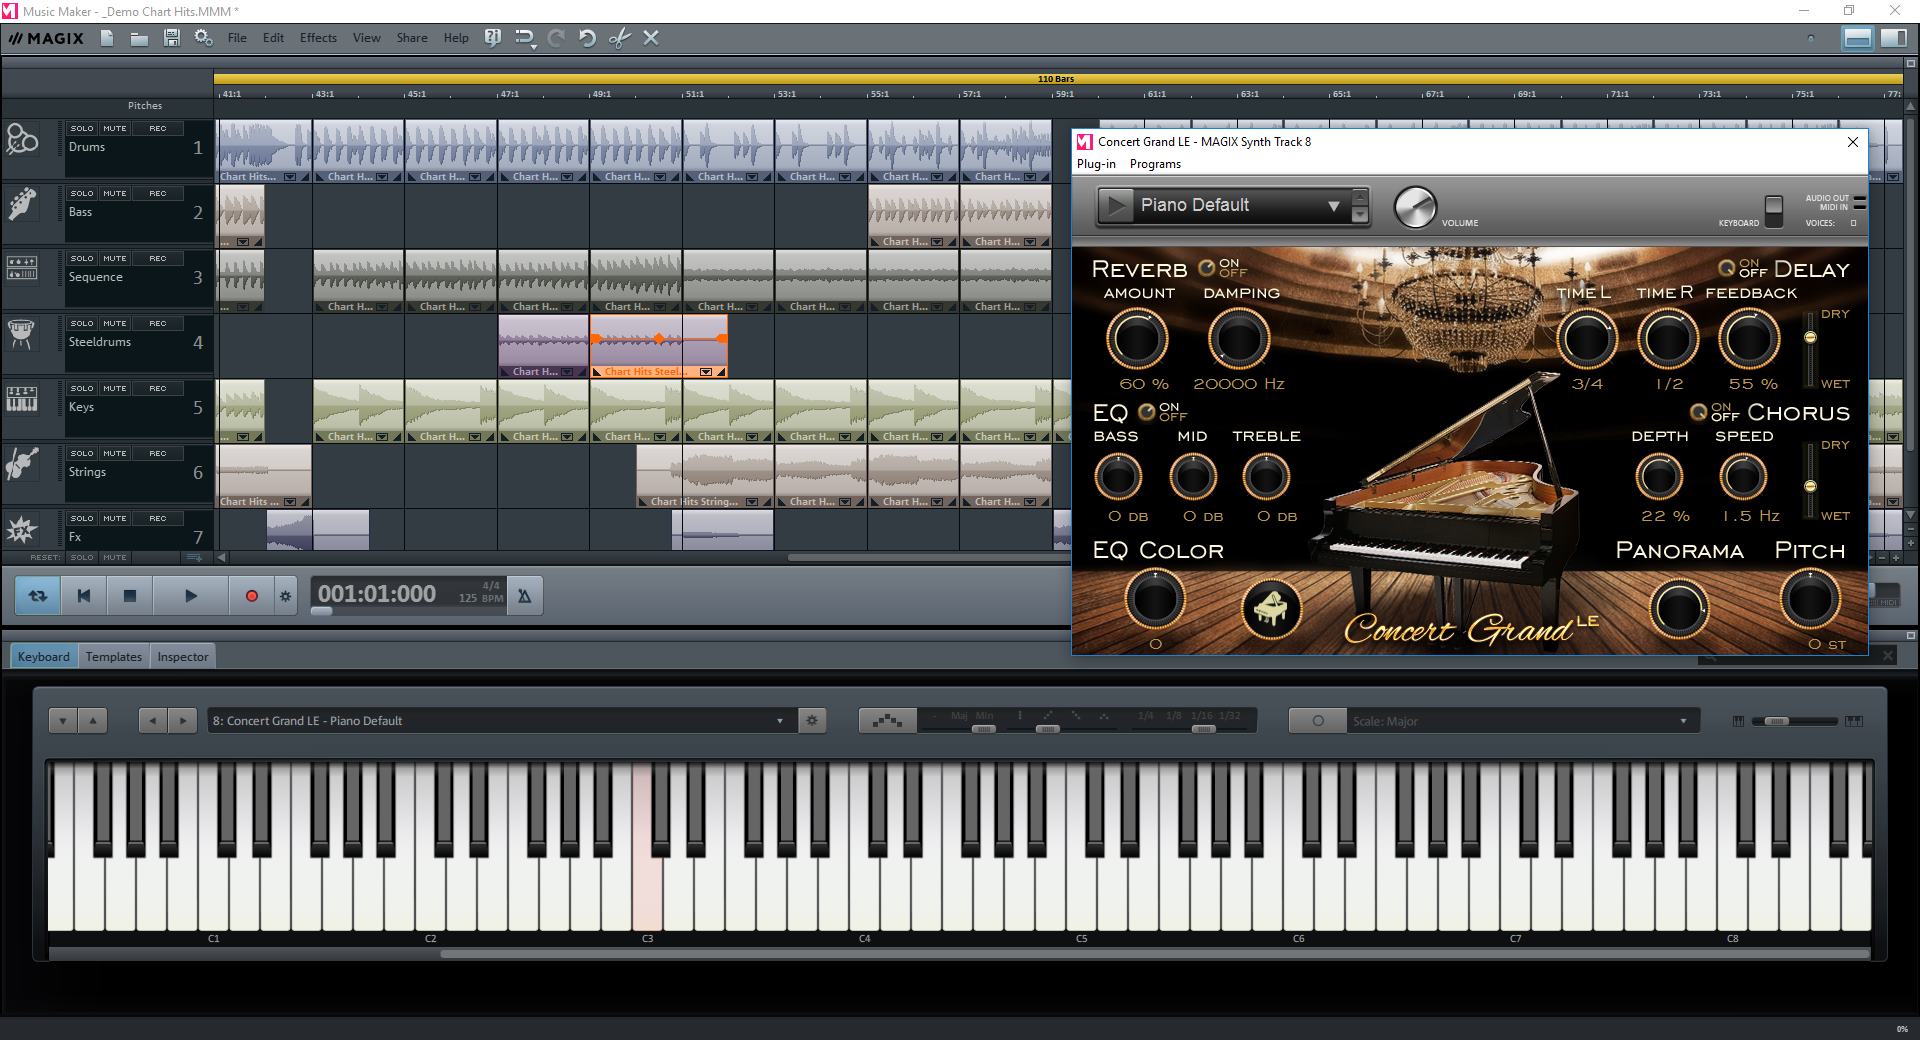Expand the Concert Grand LE instrument selector dropdown
1920x1040 pixels.
[781, 720]
